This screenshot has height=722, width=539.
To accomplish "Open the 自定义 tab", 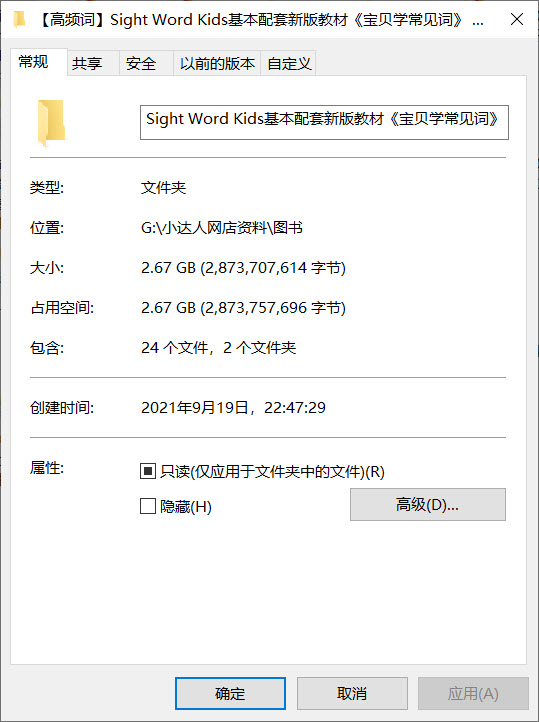I will tap(288, 64).
